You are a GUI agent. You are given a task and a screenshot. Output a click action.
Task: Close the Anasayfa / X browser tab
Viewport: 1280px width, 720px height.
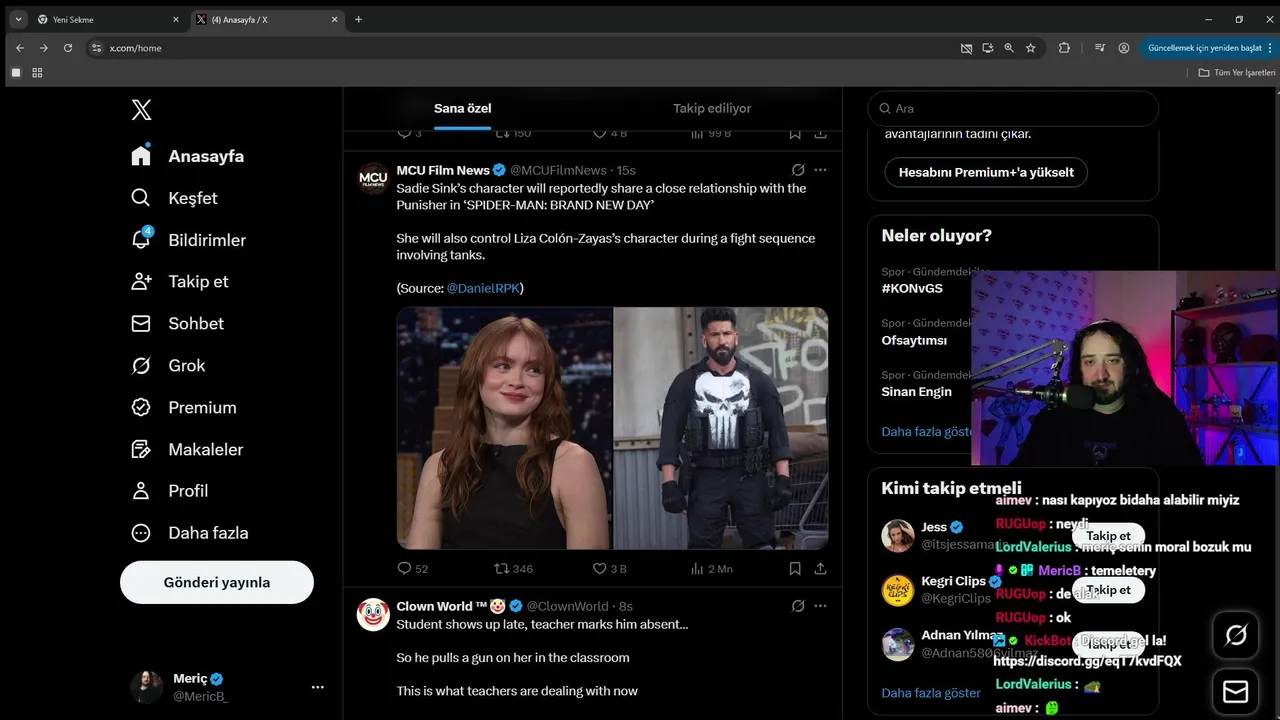point(336,19)
